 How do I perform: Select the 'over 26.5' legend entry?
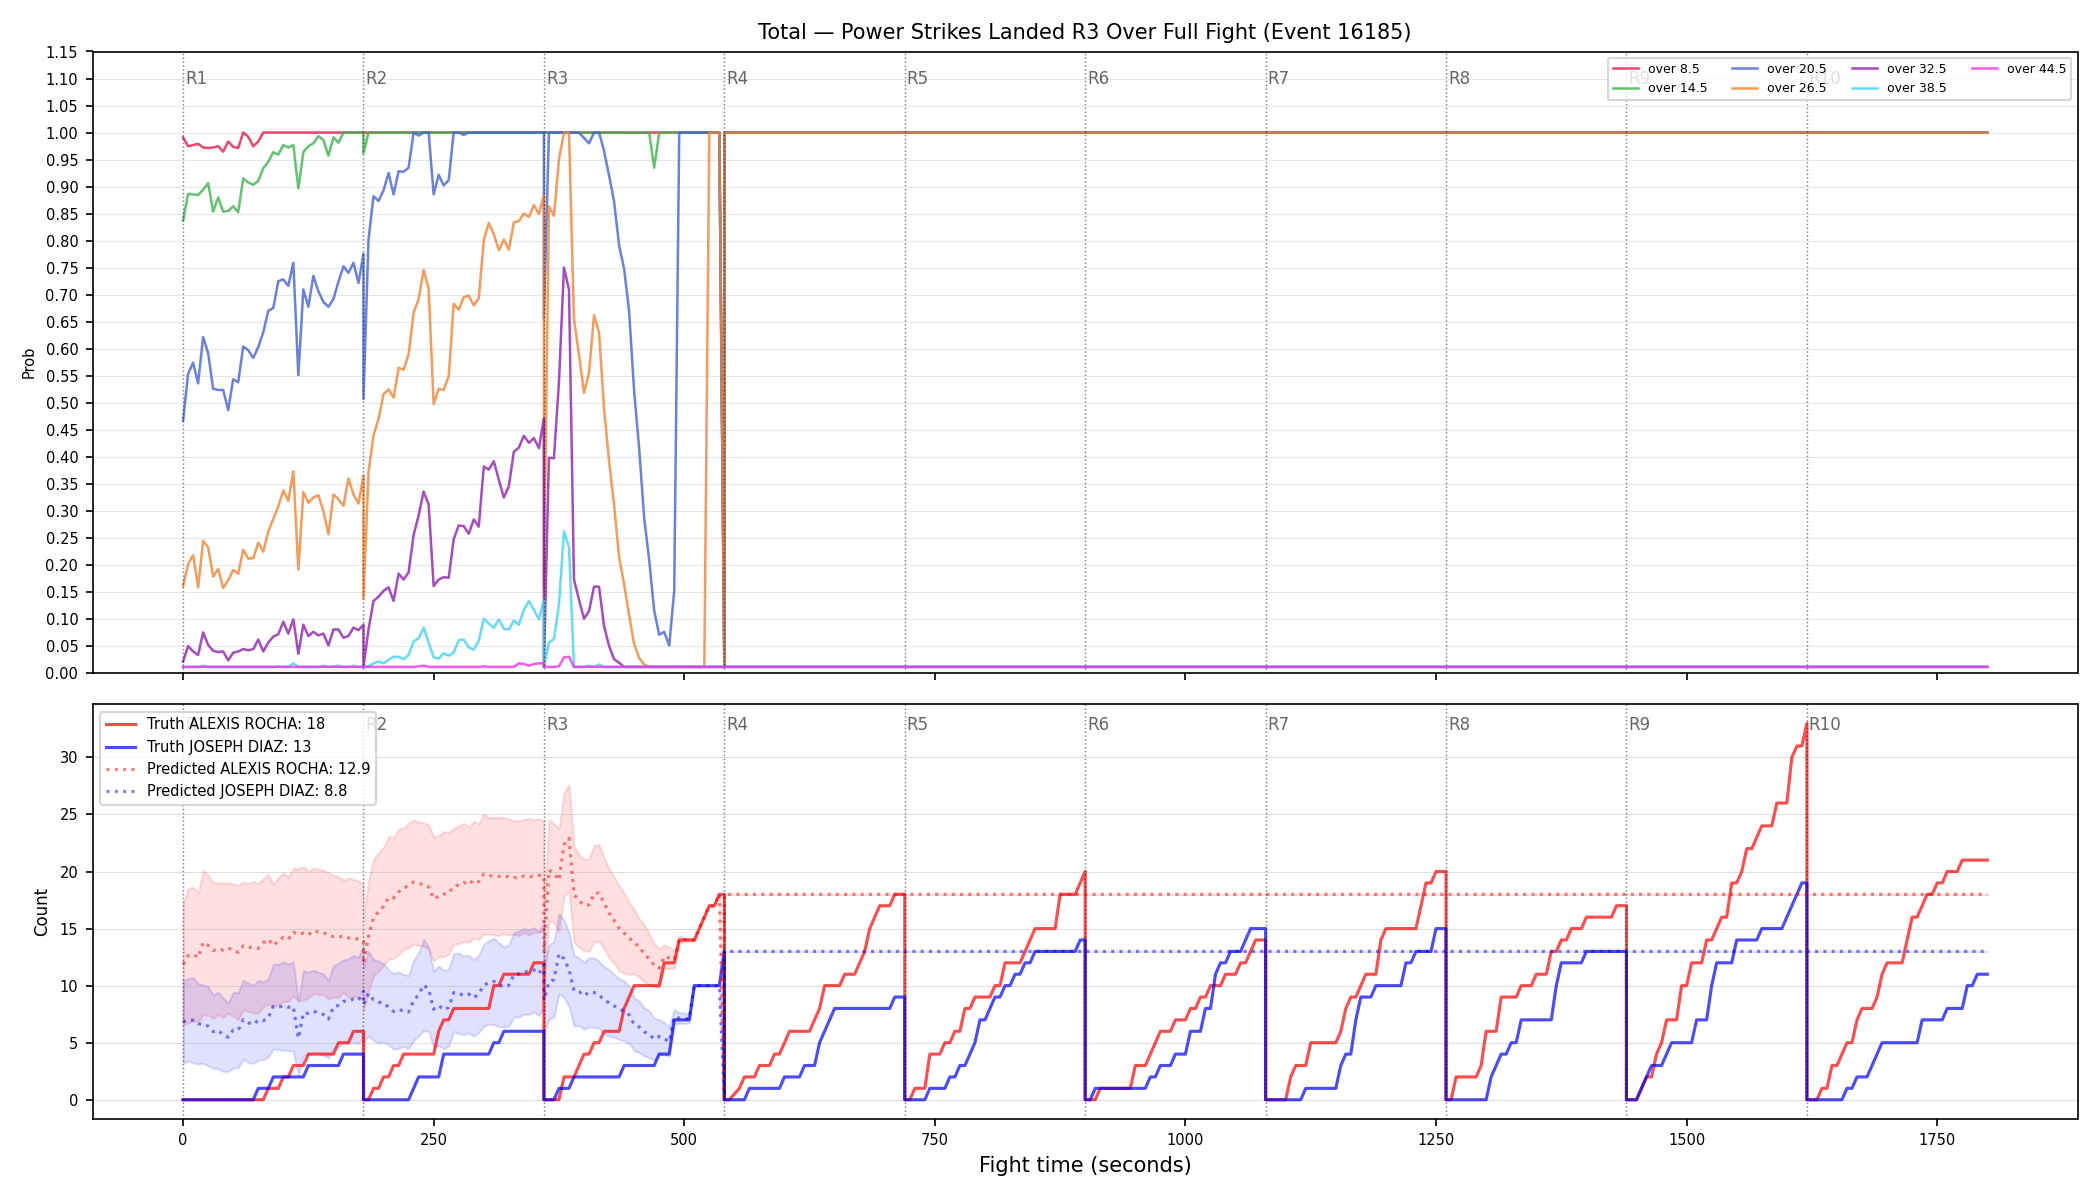coord(1779,88)
